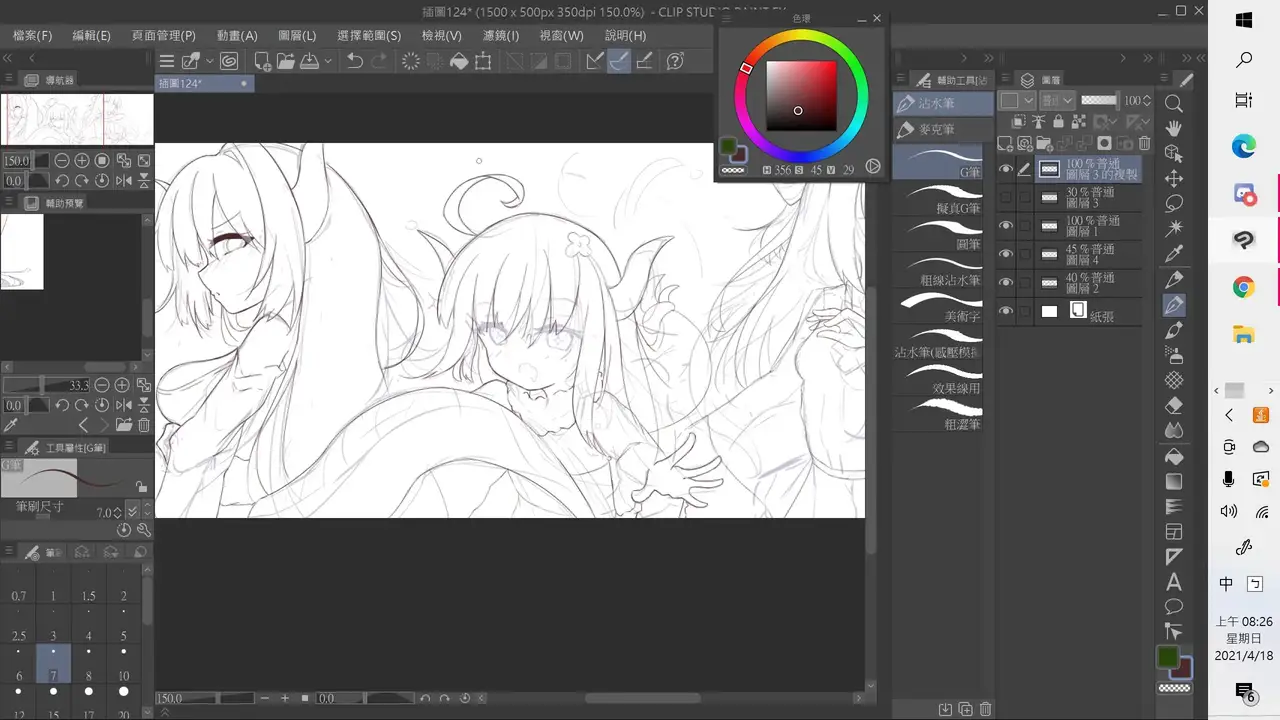Click the Undo arrow in command bar
Image resolution: width=1280 pixels, height=720 pixels.
click(x=354, y=61)
